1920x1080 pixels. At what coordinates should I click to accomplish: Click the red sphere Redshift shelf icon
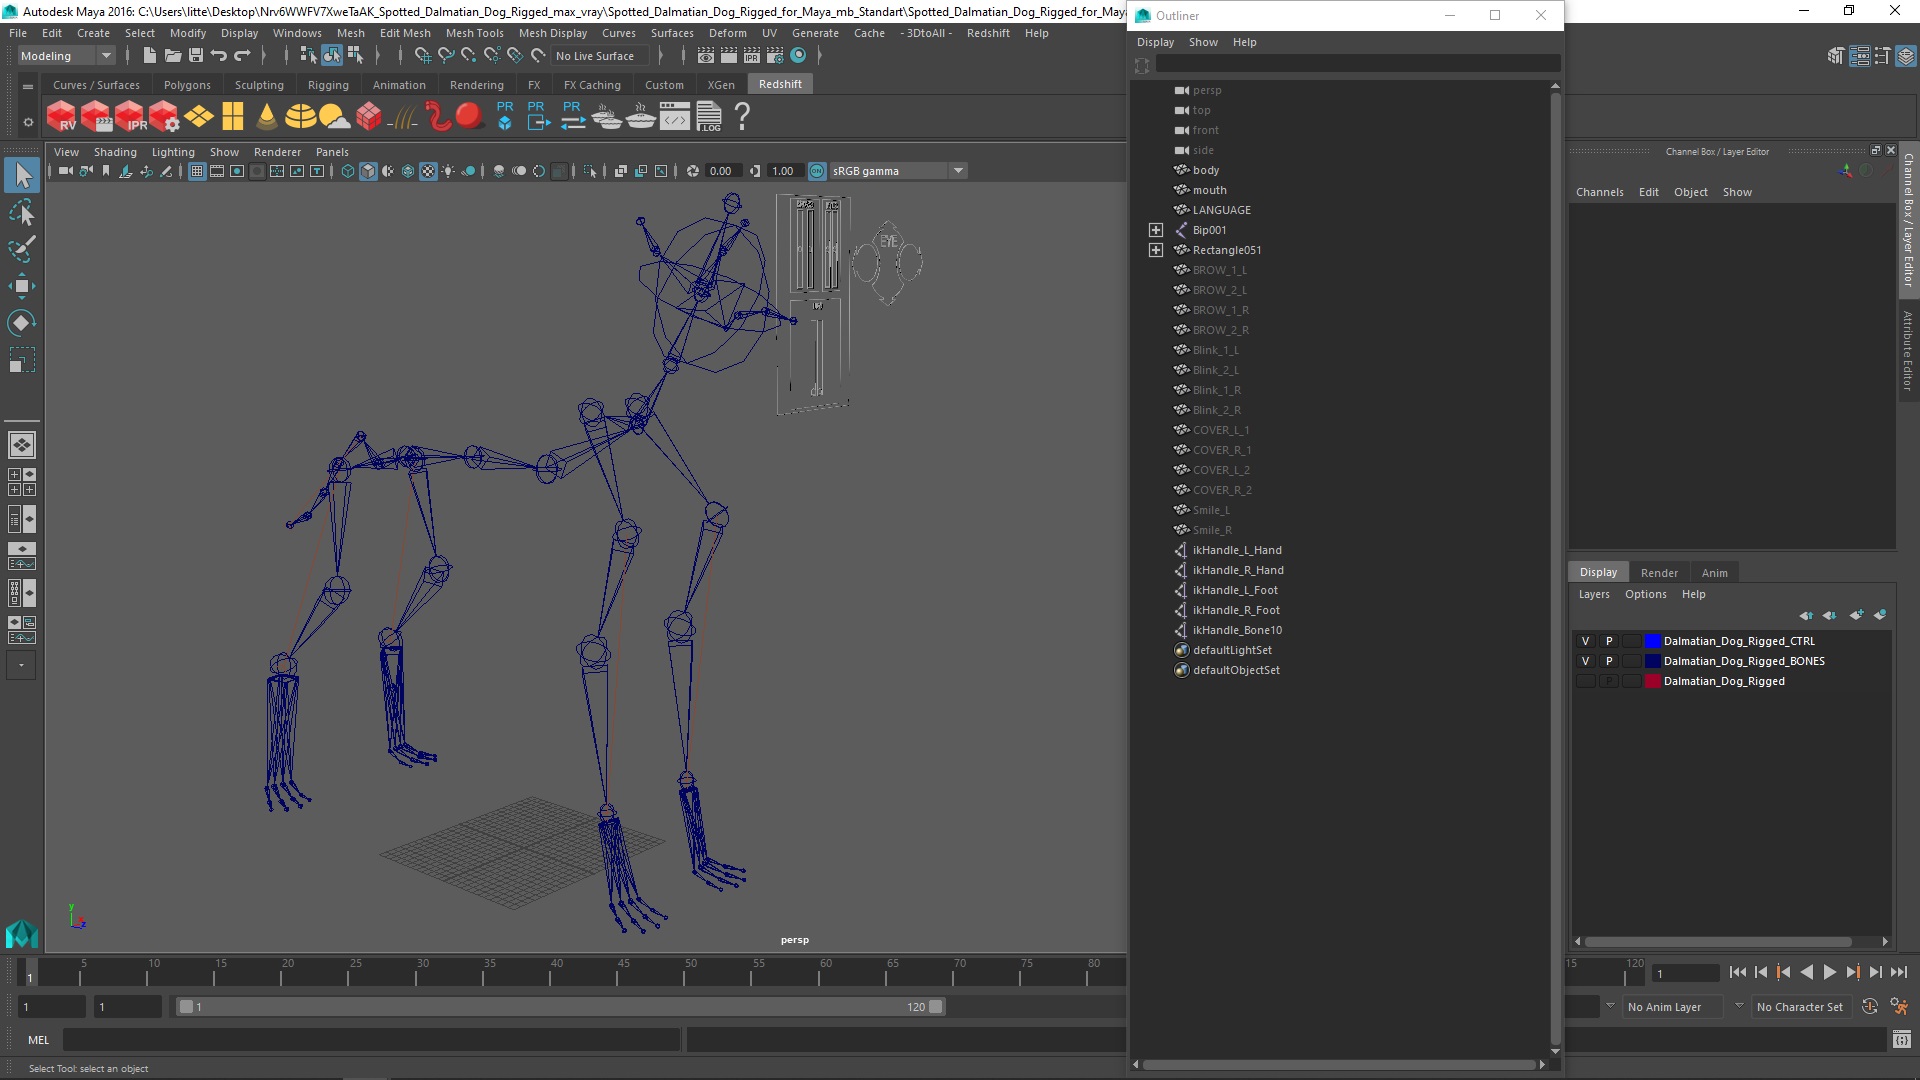click(469, 117)
